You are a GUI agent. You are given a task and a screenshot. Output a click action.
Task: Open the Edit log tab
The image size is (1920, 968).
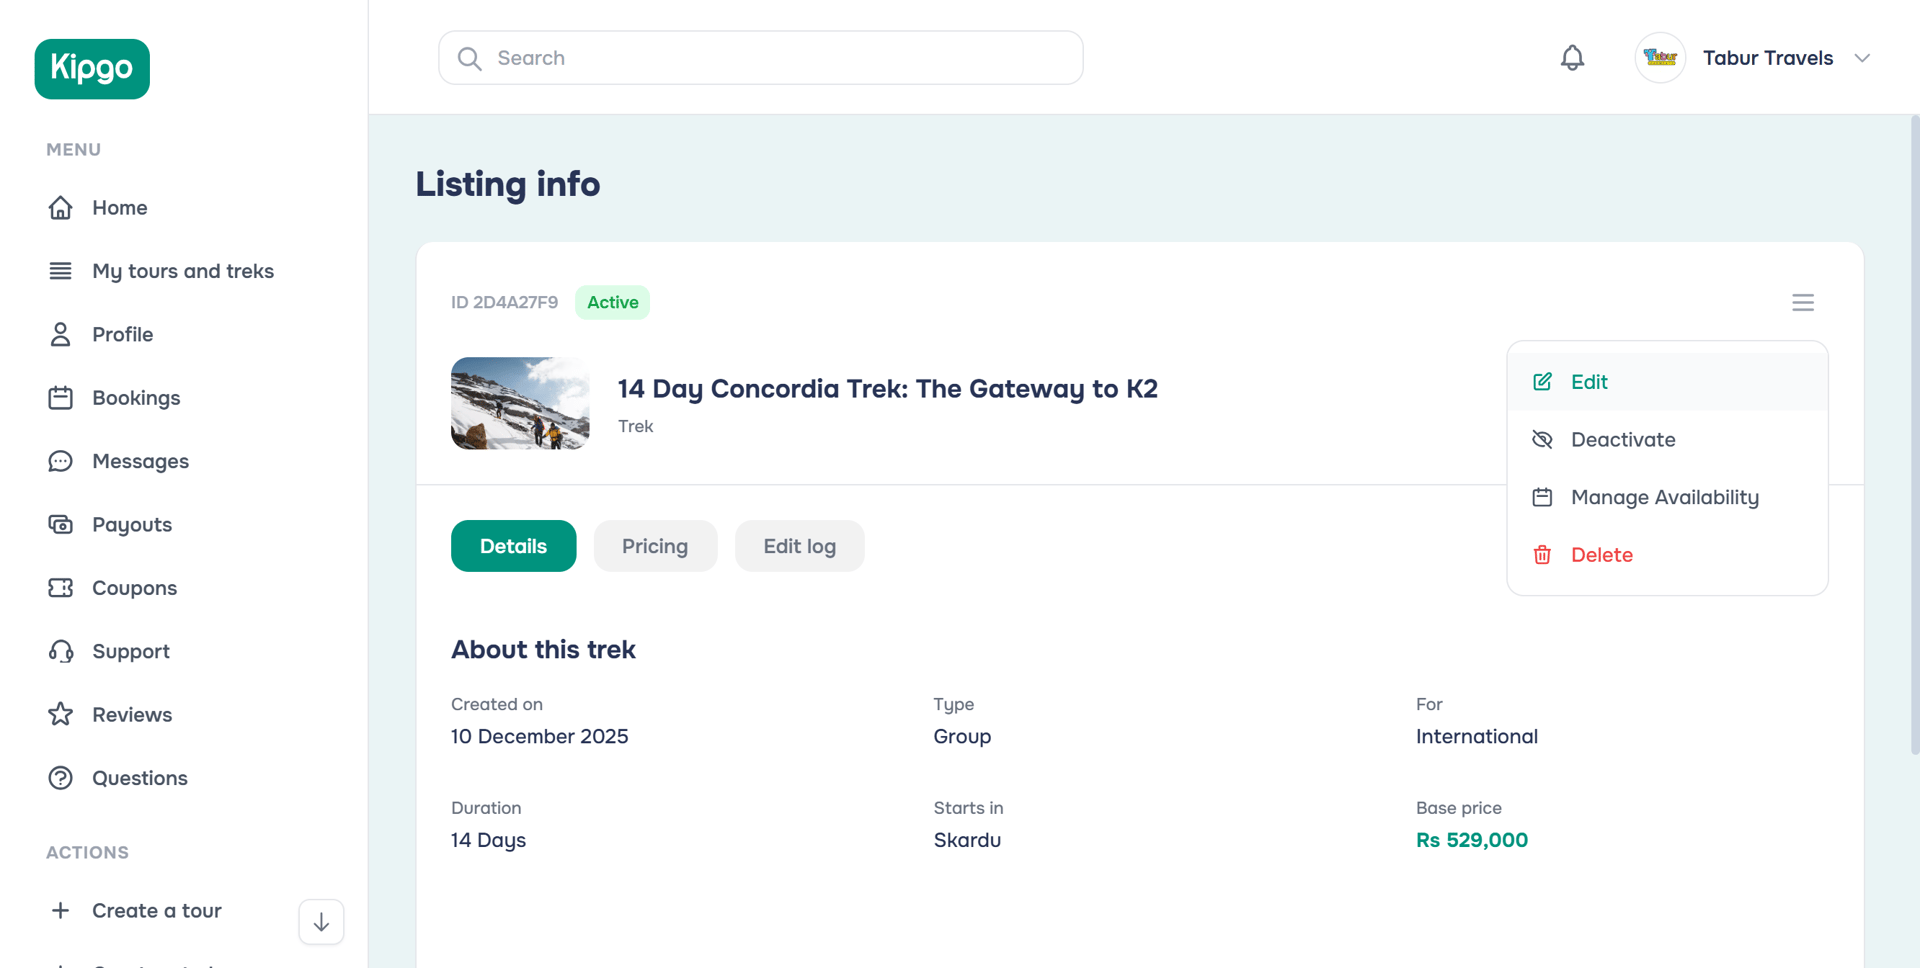[799, 546]
